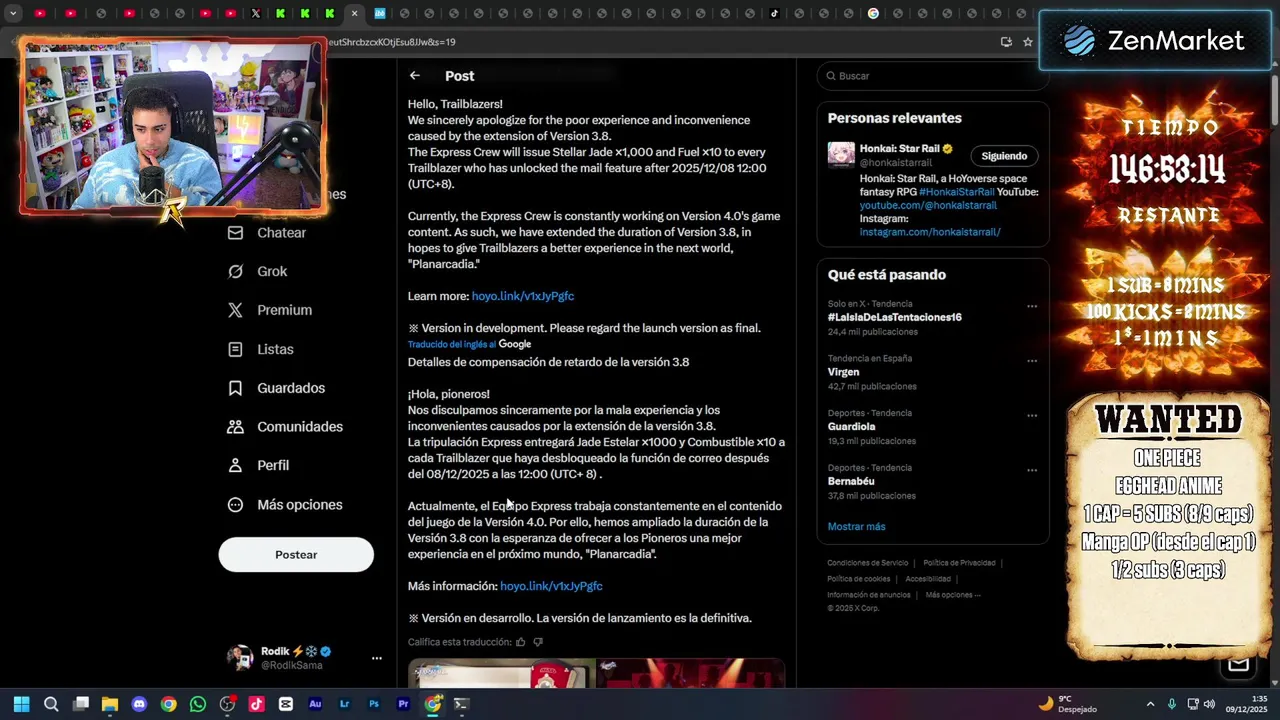The height and width of the screenshot is (720, 1280).
Task: Close the active browser tab
Action: point(354,14)
